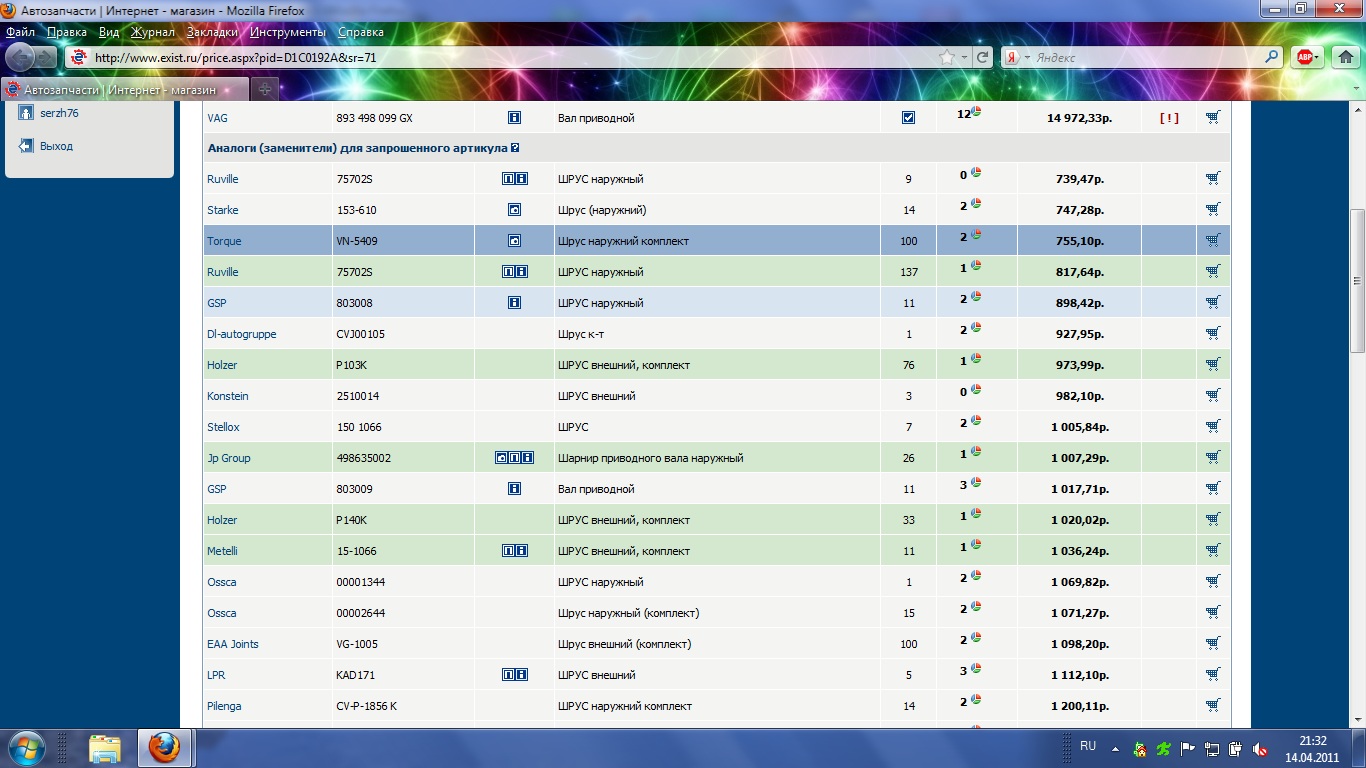This screenshot has height=768, width=1366.
Task: Open Windows Explorer from taskbar
Action: pos(105,747)
